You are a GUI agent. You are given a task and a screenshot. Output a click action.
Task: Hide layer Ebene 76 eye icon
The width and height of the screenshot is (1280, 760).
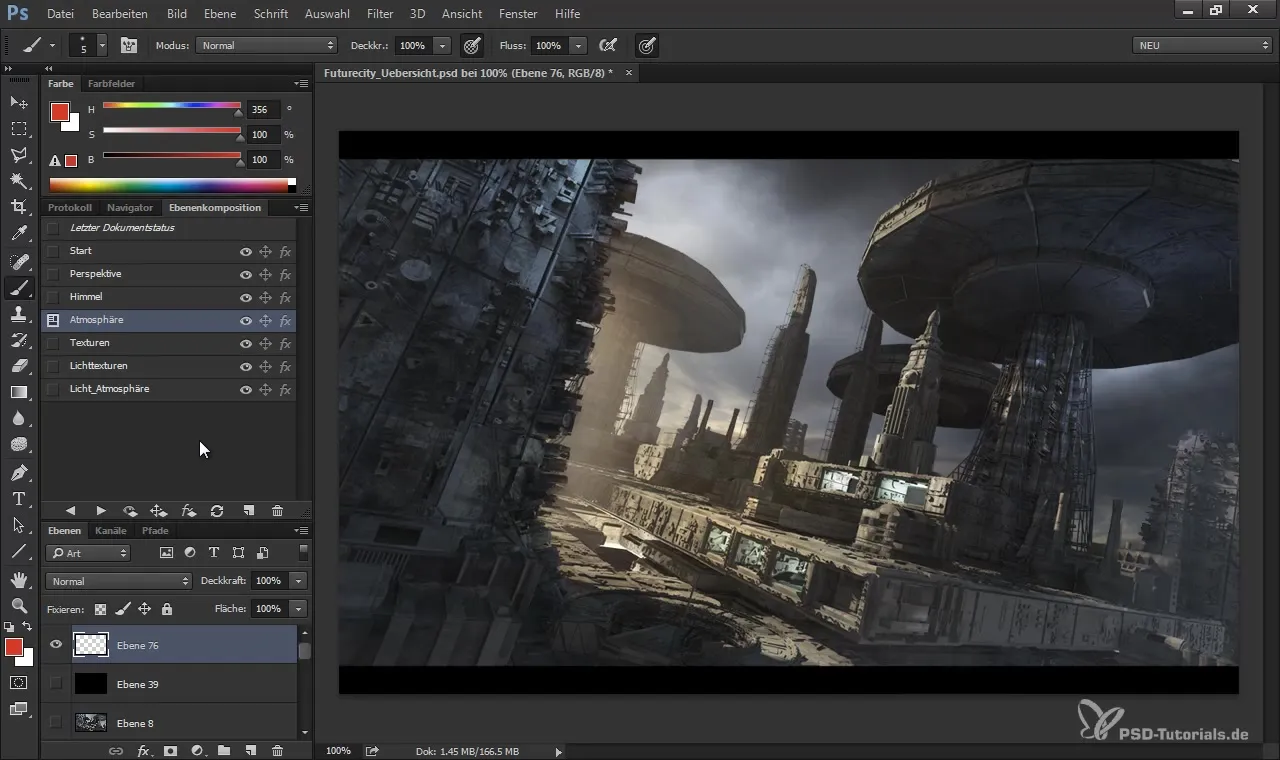pos(56,645)
